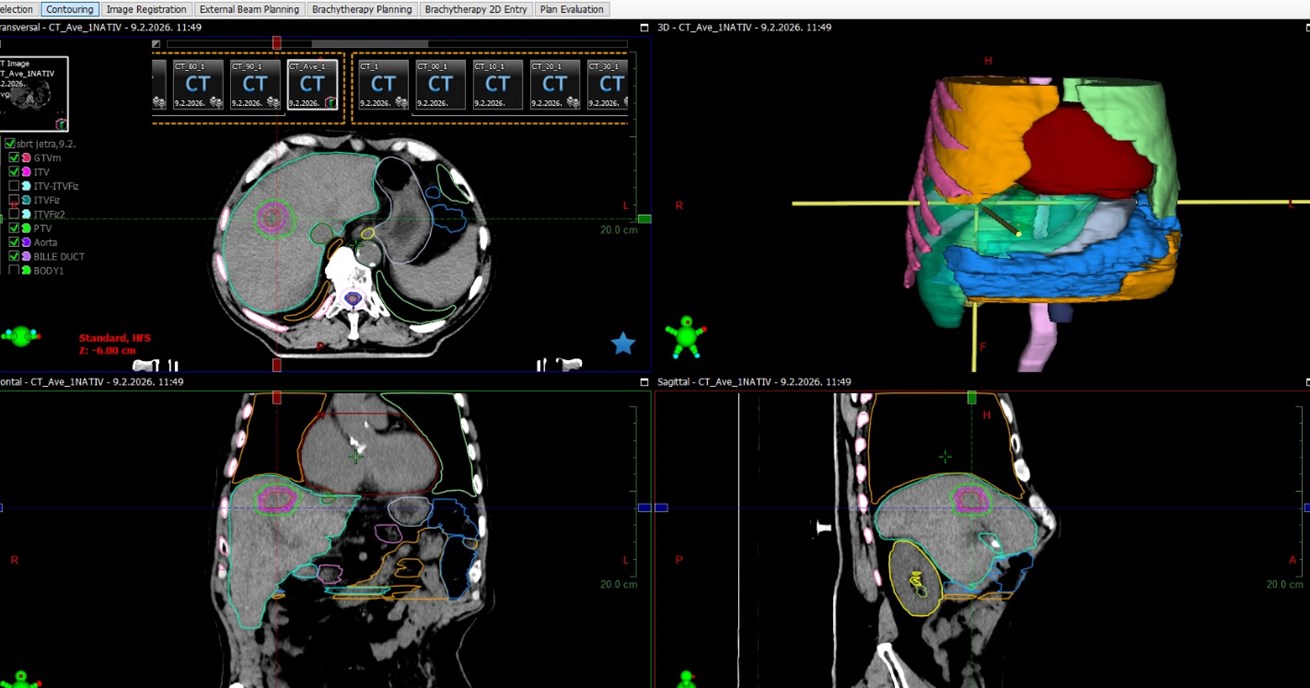Viewport: 1310px width, 688px height.
Task: Maximize the 3D view panel
Action: tap(644, 28)
